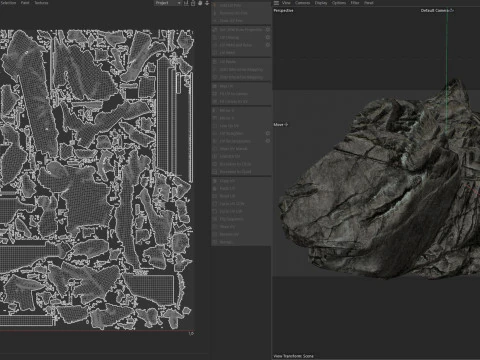Image resolution: width=480 pixels, height=360 pixels.
Task: Click last toolbar icon right of Project dropdown
Action: point(207,3)
